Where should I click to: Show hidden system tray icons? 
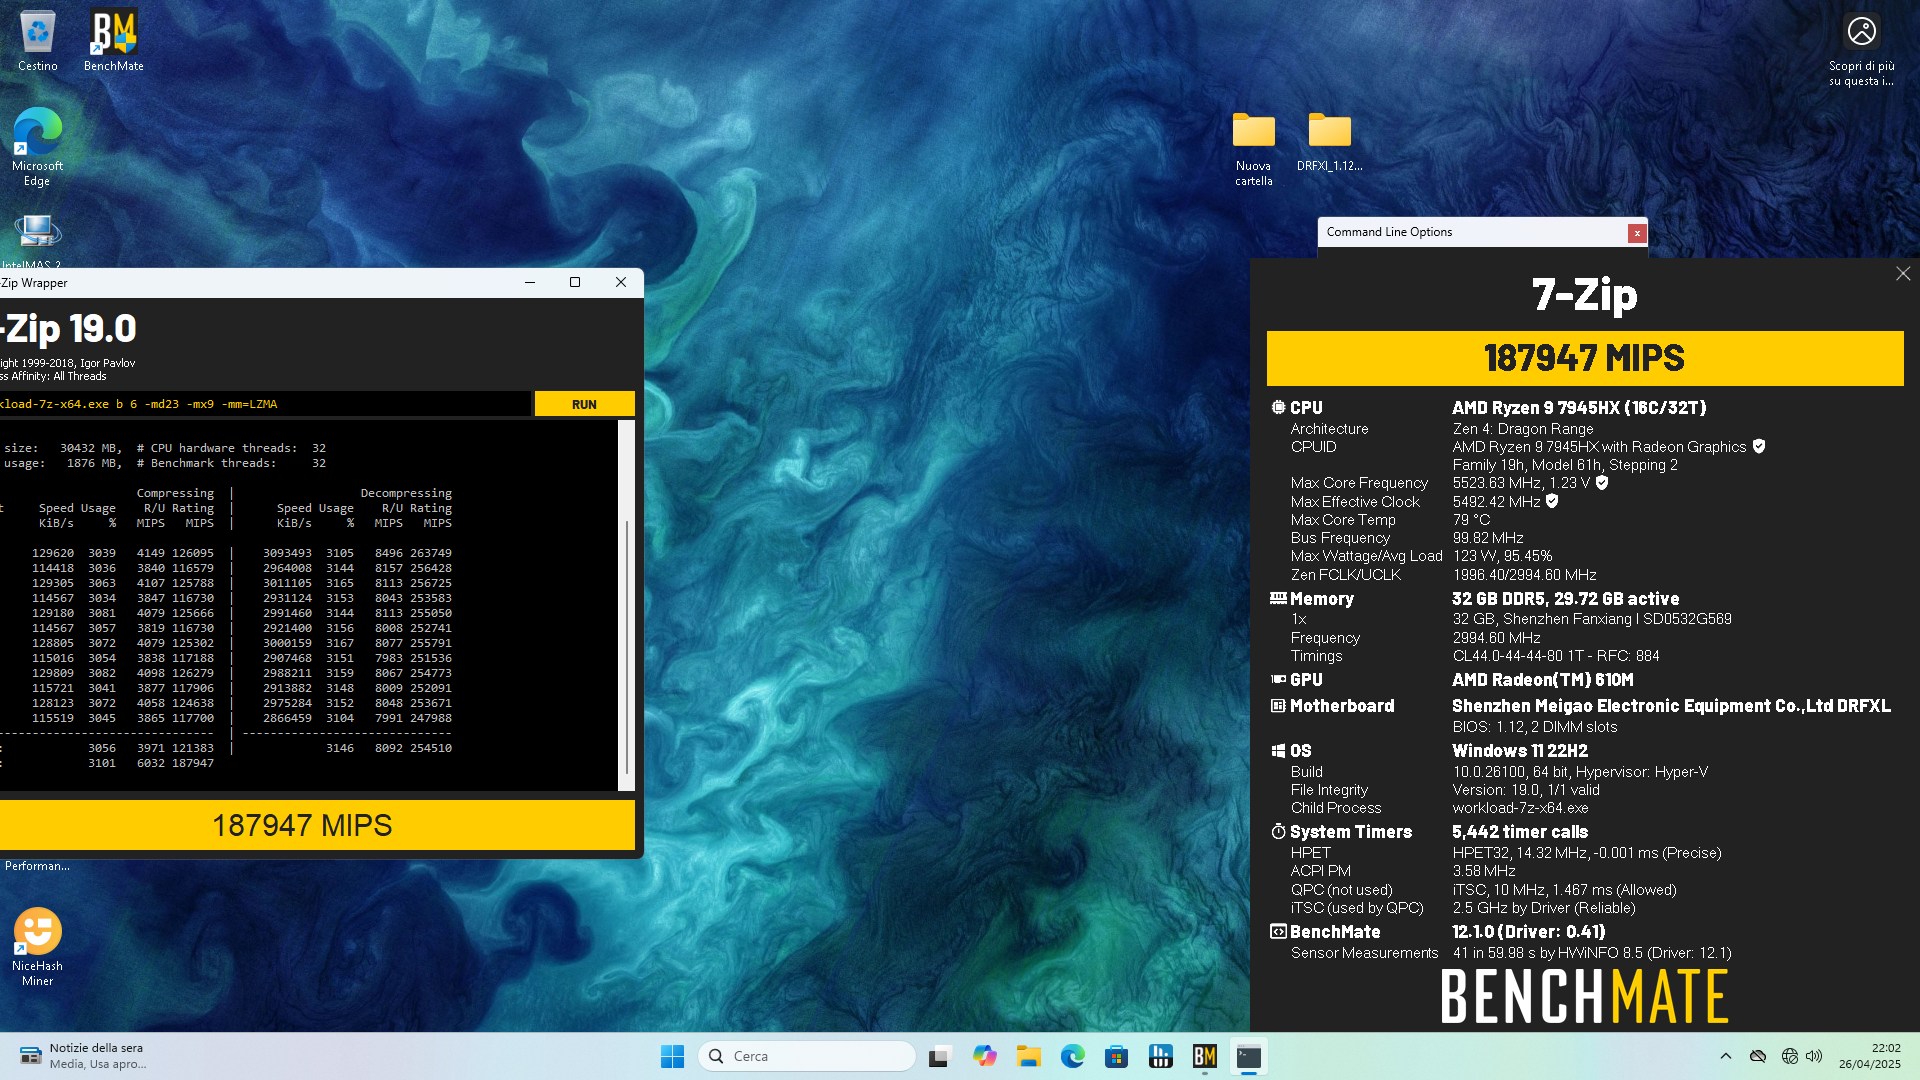1725,1056
